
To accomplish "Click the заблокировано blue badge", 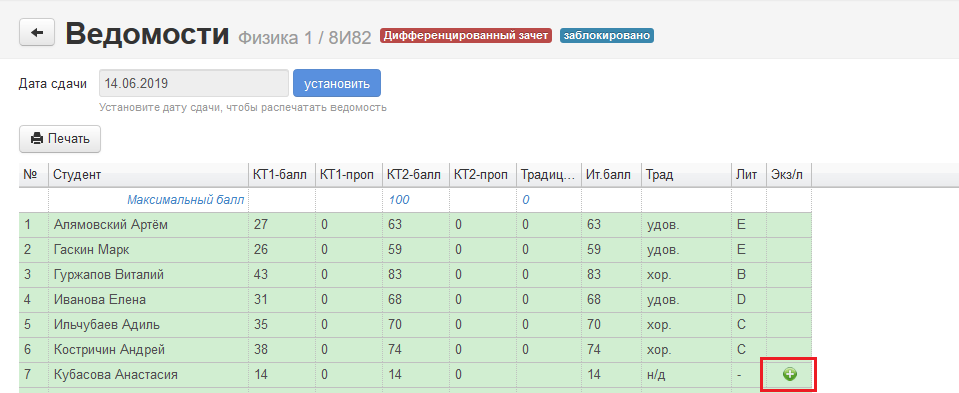I will click(x=607, y=35).
